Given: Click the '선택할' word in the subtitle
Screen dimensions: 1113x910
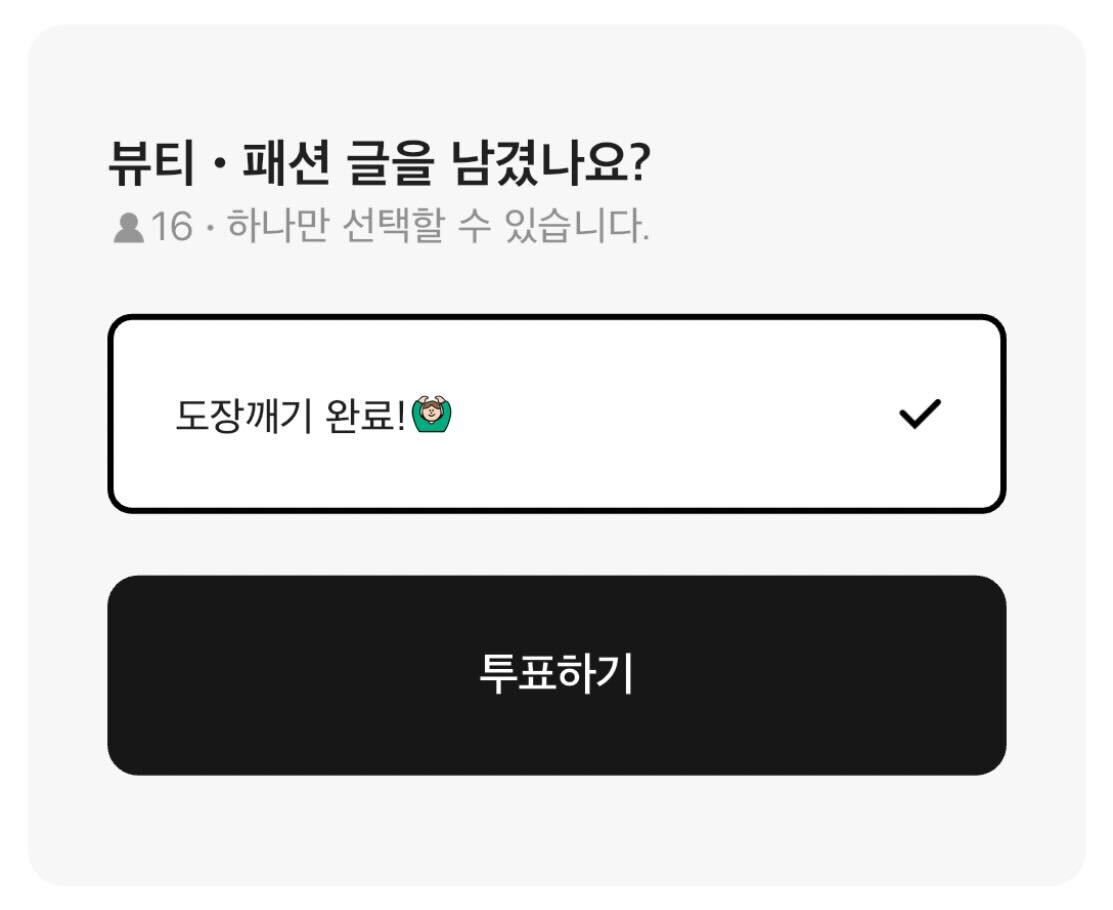Looking at the screenshot, I should tap(393, 226).
